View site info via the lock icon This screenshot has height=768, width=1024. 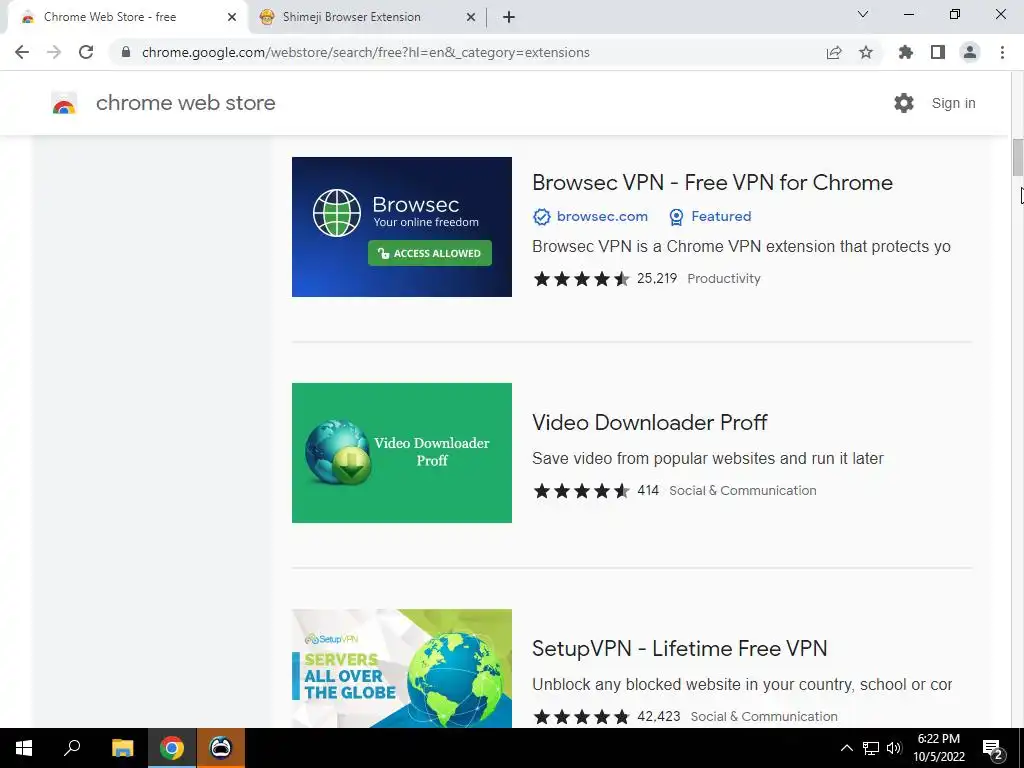click(126, 52)
